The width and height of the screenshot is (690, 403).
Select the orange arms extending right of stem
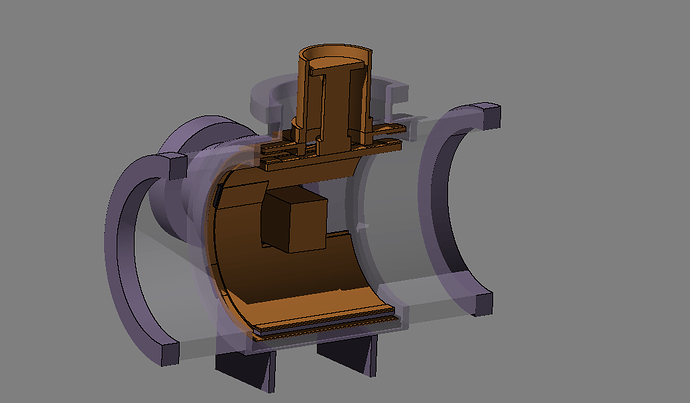(x=387, y=136)
